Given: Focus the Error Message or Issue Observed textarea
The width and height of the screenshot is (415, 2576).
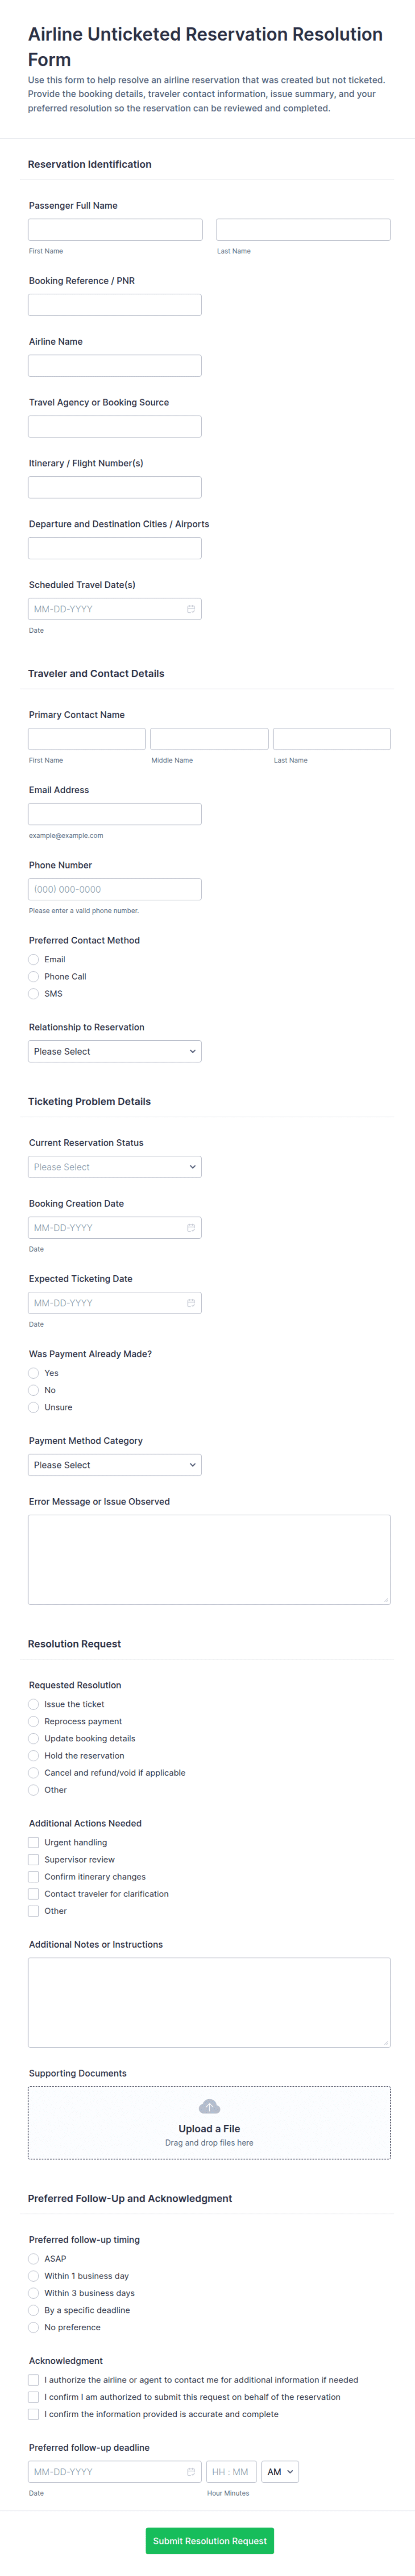Looking at the screenshot, I should point(209,1560).
